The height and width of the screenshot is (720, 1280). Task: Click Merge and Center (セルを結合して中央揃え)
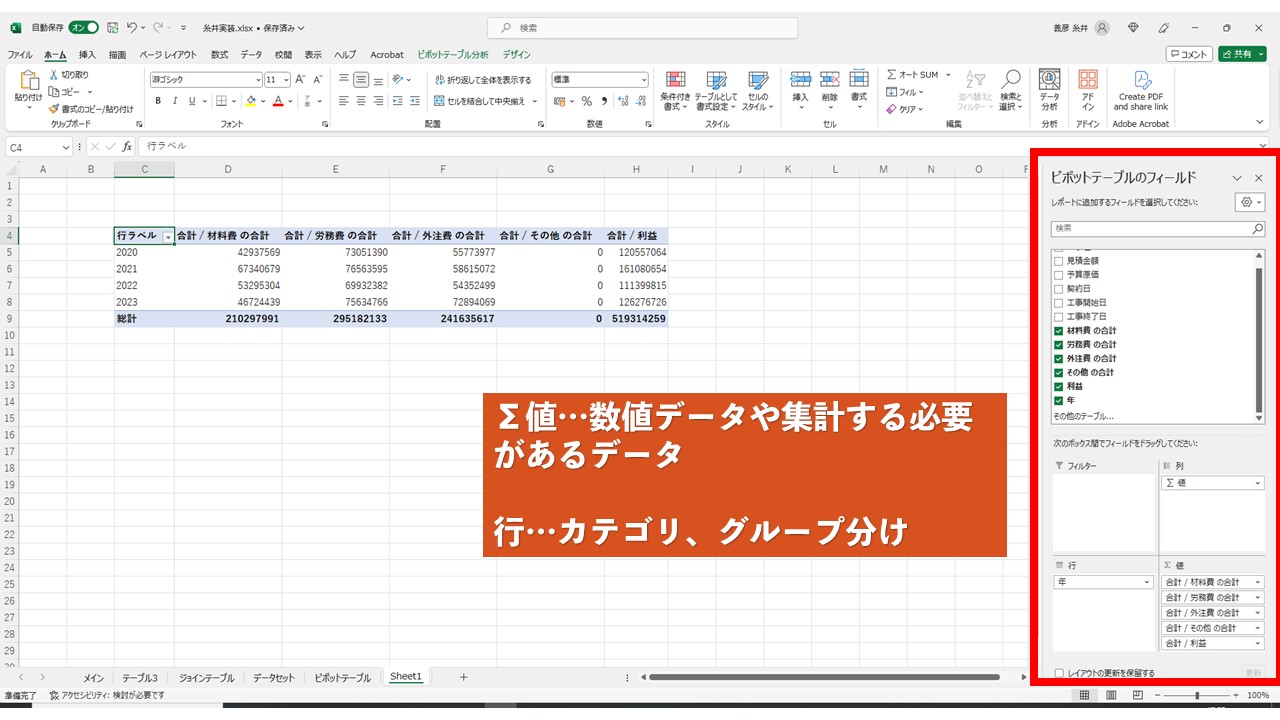coord(481,101)
